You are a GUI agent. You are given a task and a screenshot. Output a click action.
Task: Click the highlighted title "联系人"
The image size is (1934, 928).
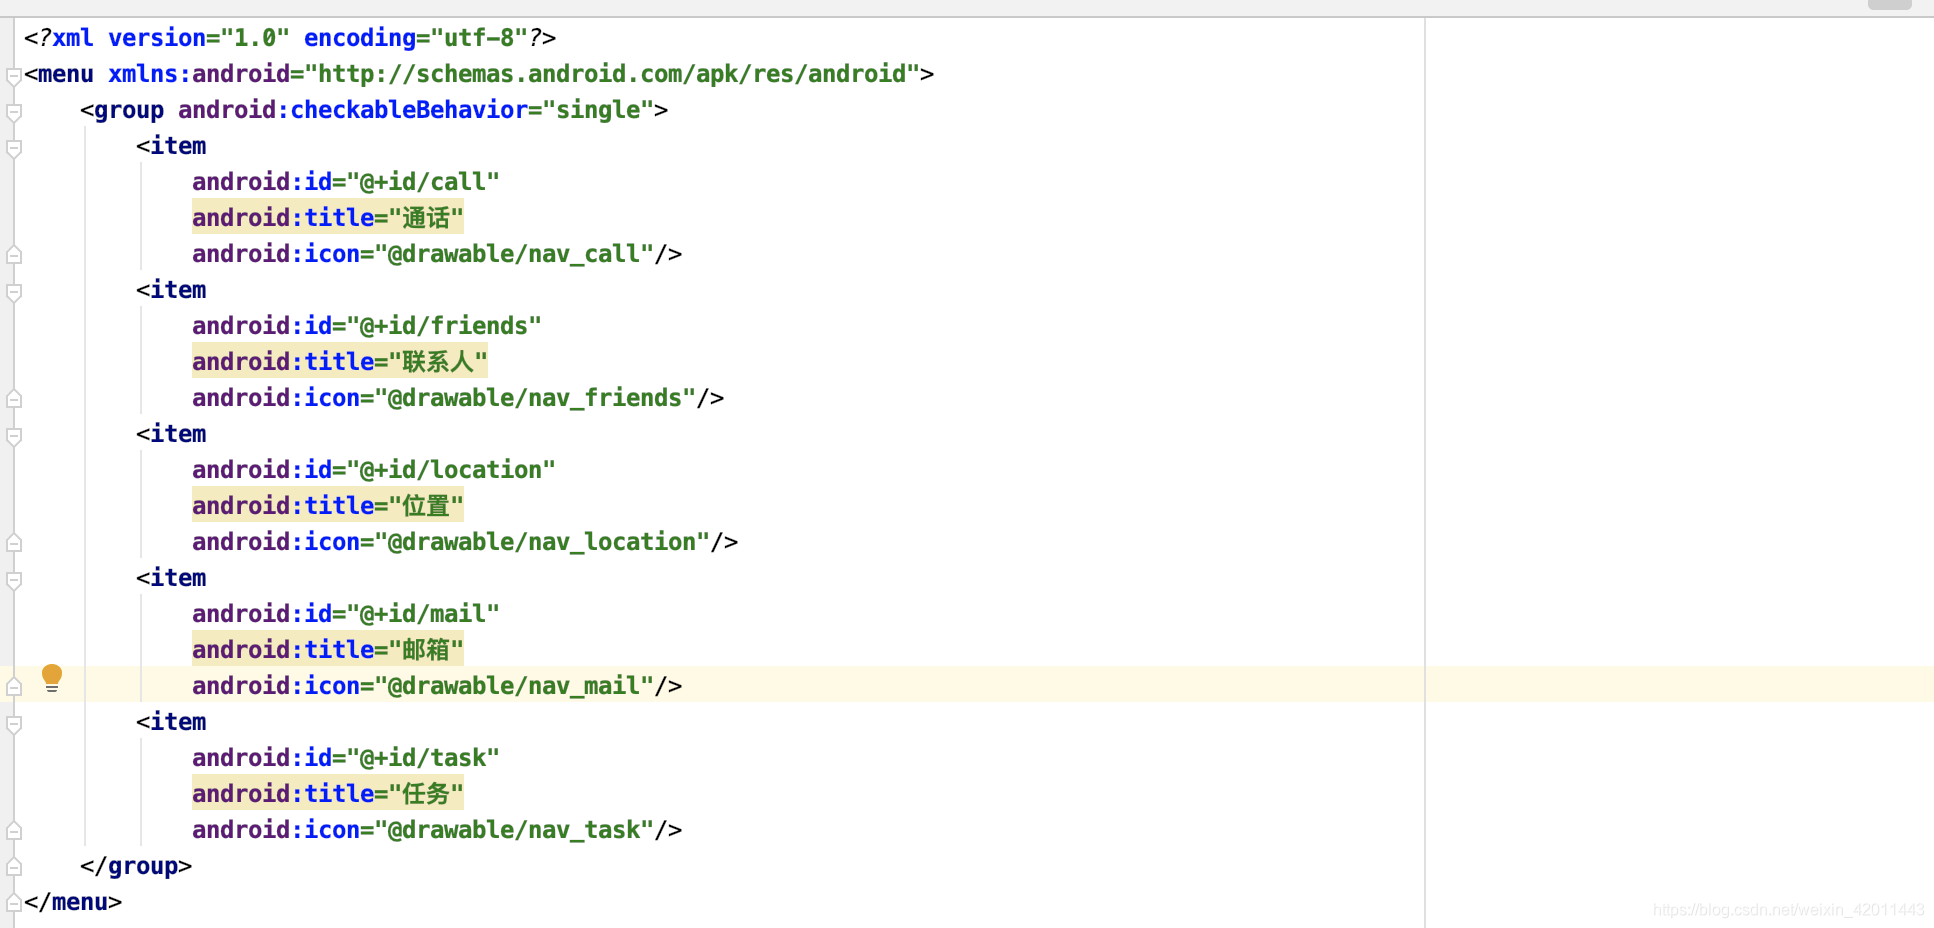coord(340,362)
